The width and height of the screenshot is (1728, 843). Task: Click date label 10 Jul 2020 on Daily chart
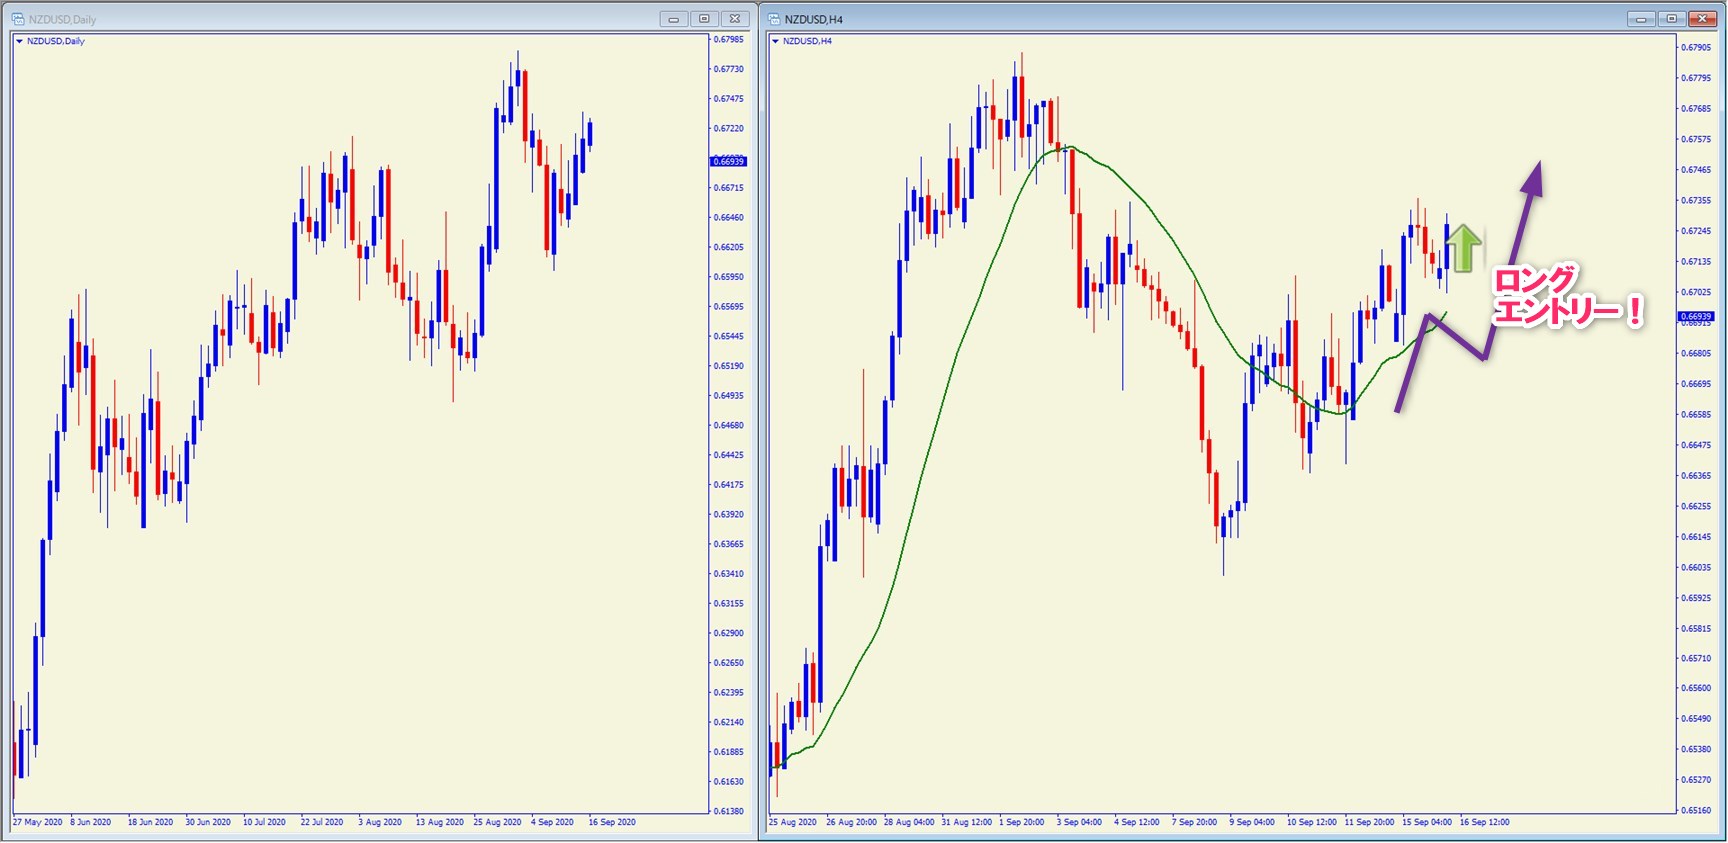pos(264,822)
